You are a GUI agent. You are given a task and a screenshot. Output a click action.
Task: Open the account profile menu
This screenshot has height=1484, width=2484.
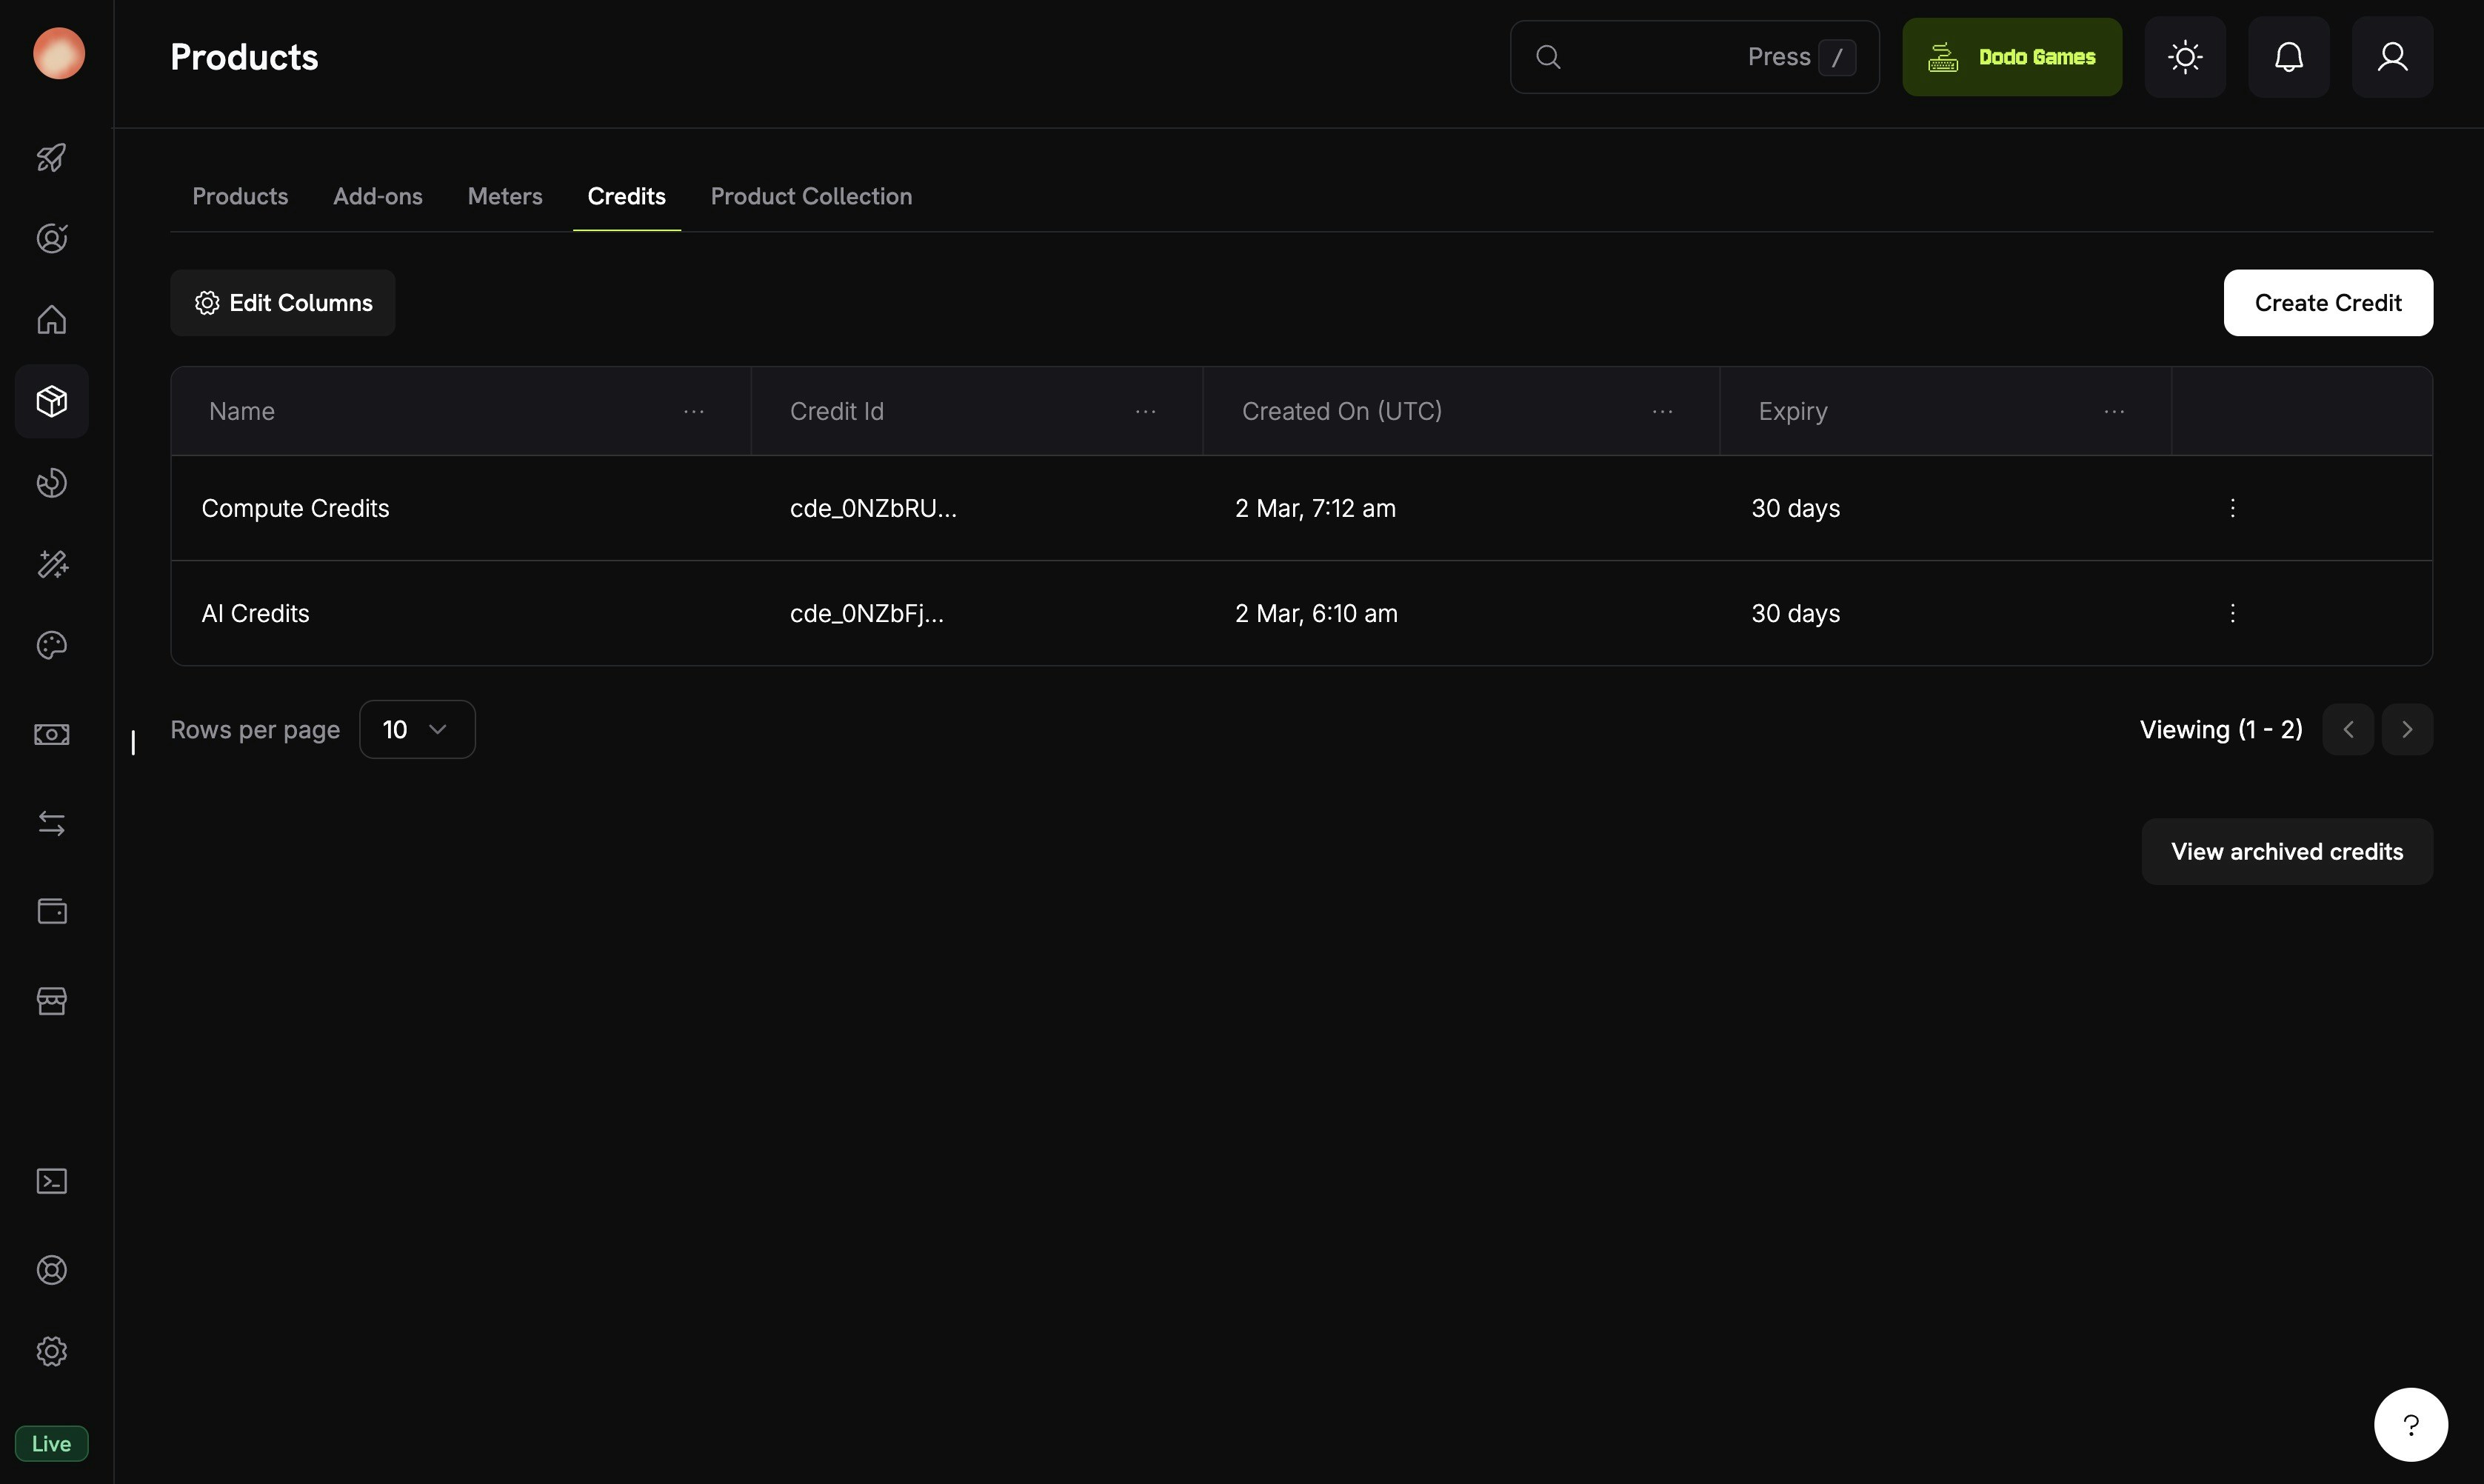(x=2392, y=56)
